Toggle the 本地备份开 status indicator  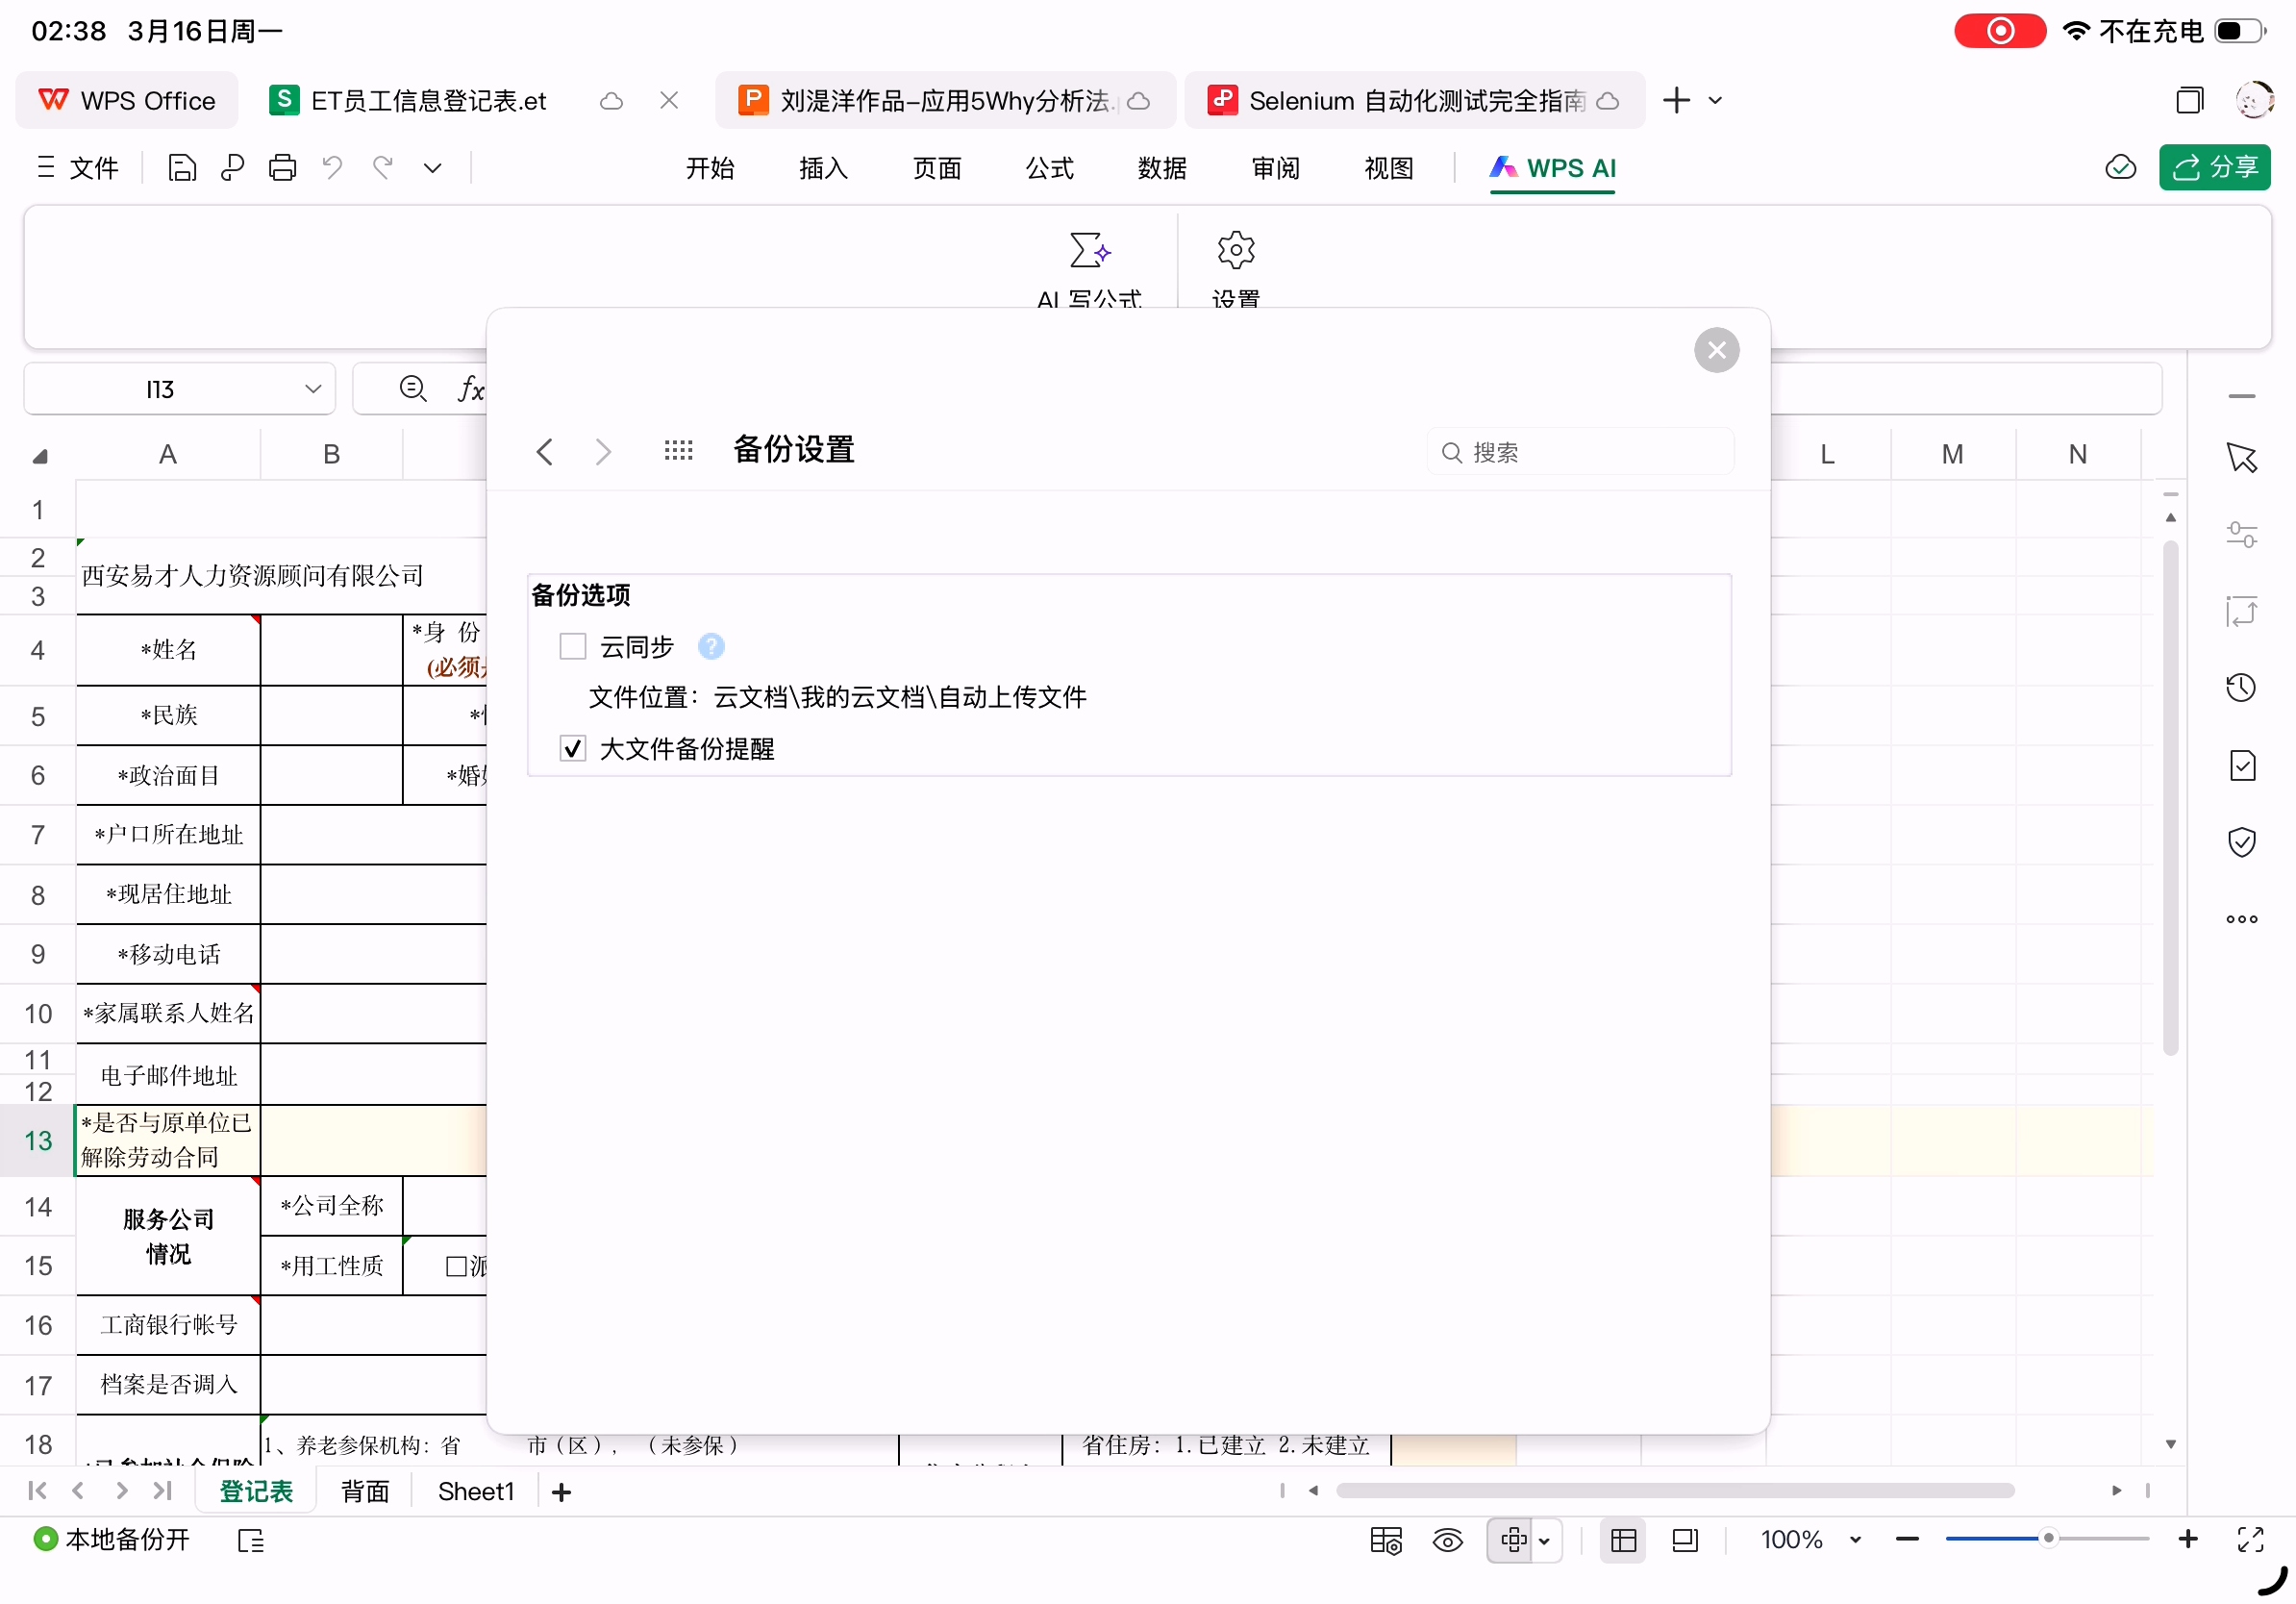pos(112,1540)
